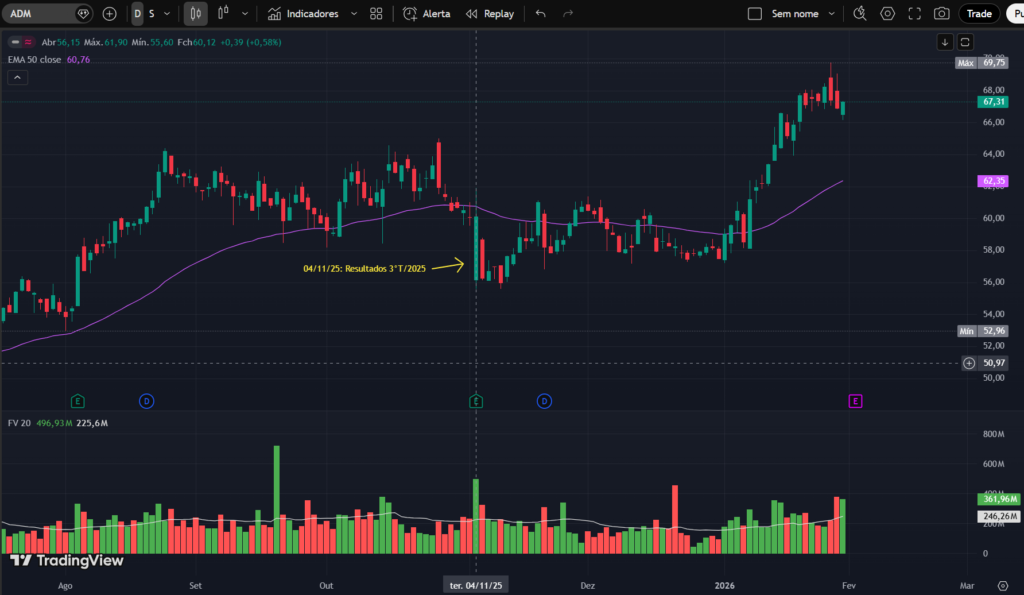
Task: Click the Trade button
Action: (x=978, y=14)
